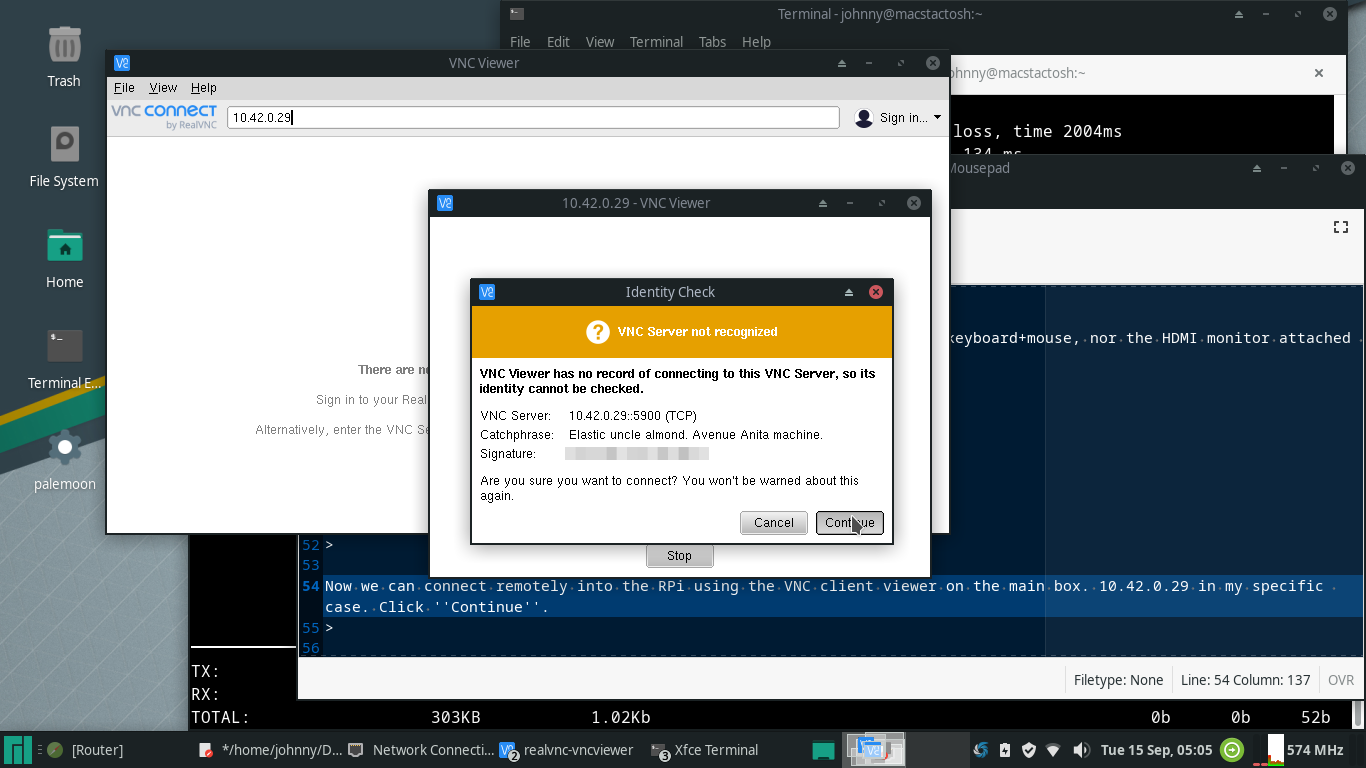The image size is (1366, 768).
Task: Click the Identity Check dialog's red close button
Action: [x=876, y=292]
